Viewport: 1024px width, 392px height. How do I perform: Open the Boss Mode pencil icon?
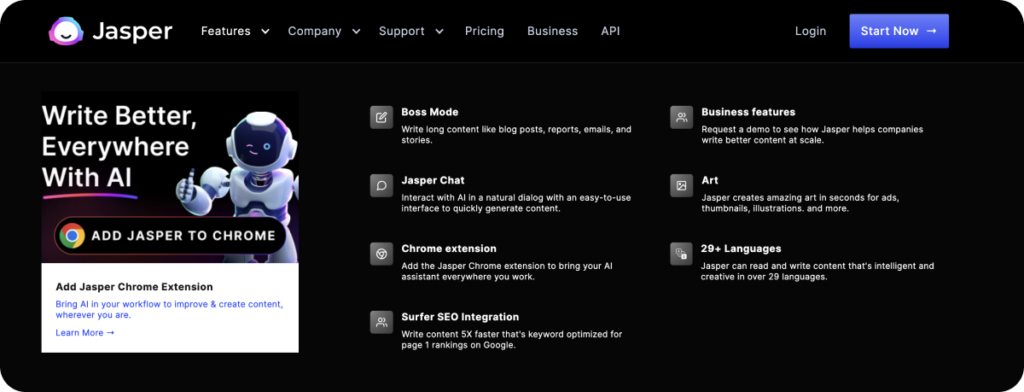click(x=381, y=118)
